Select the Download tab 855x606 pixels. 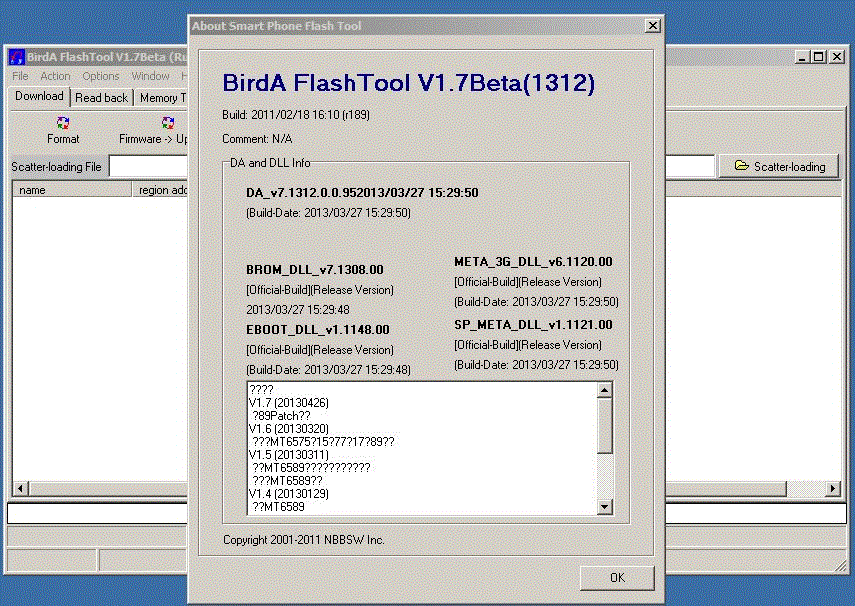39,97
